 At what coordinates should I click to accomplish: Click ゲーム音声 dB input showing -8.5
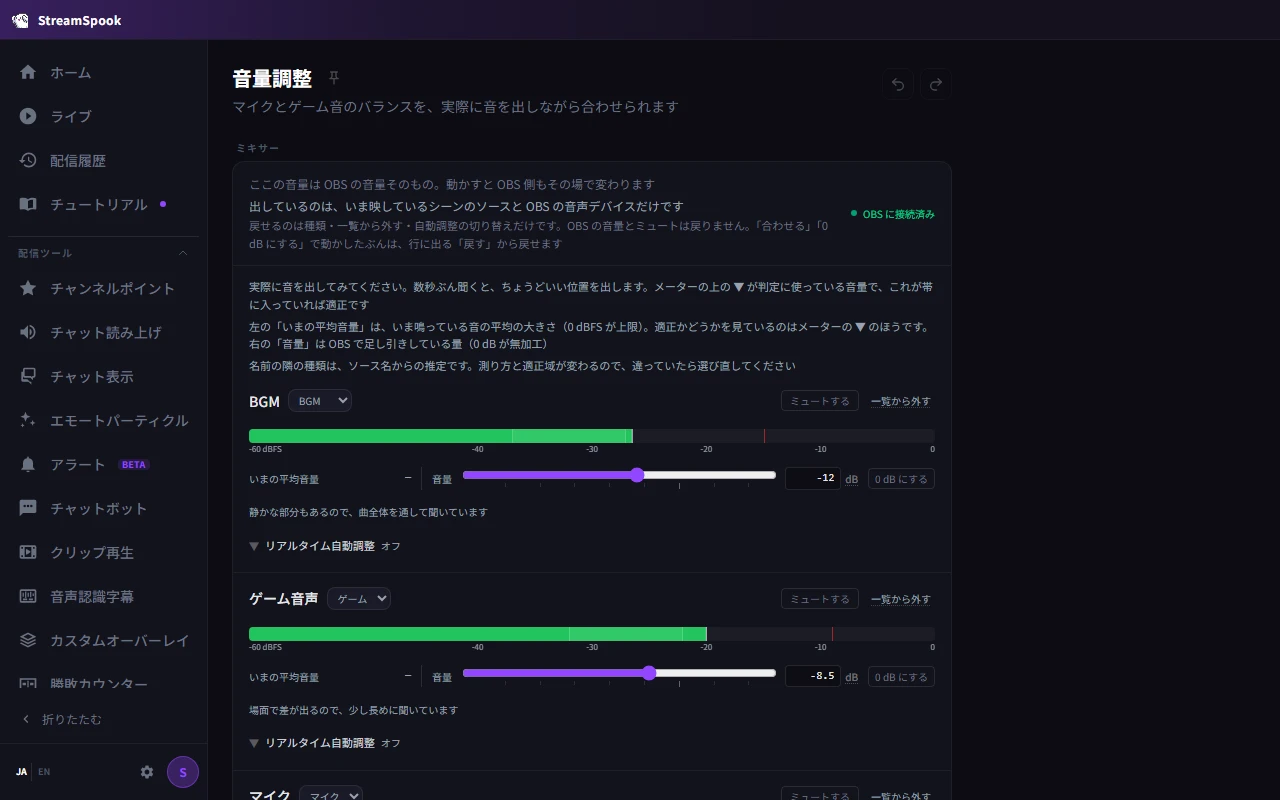coord(813,677)
